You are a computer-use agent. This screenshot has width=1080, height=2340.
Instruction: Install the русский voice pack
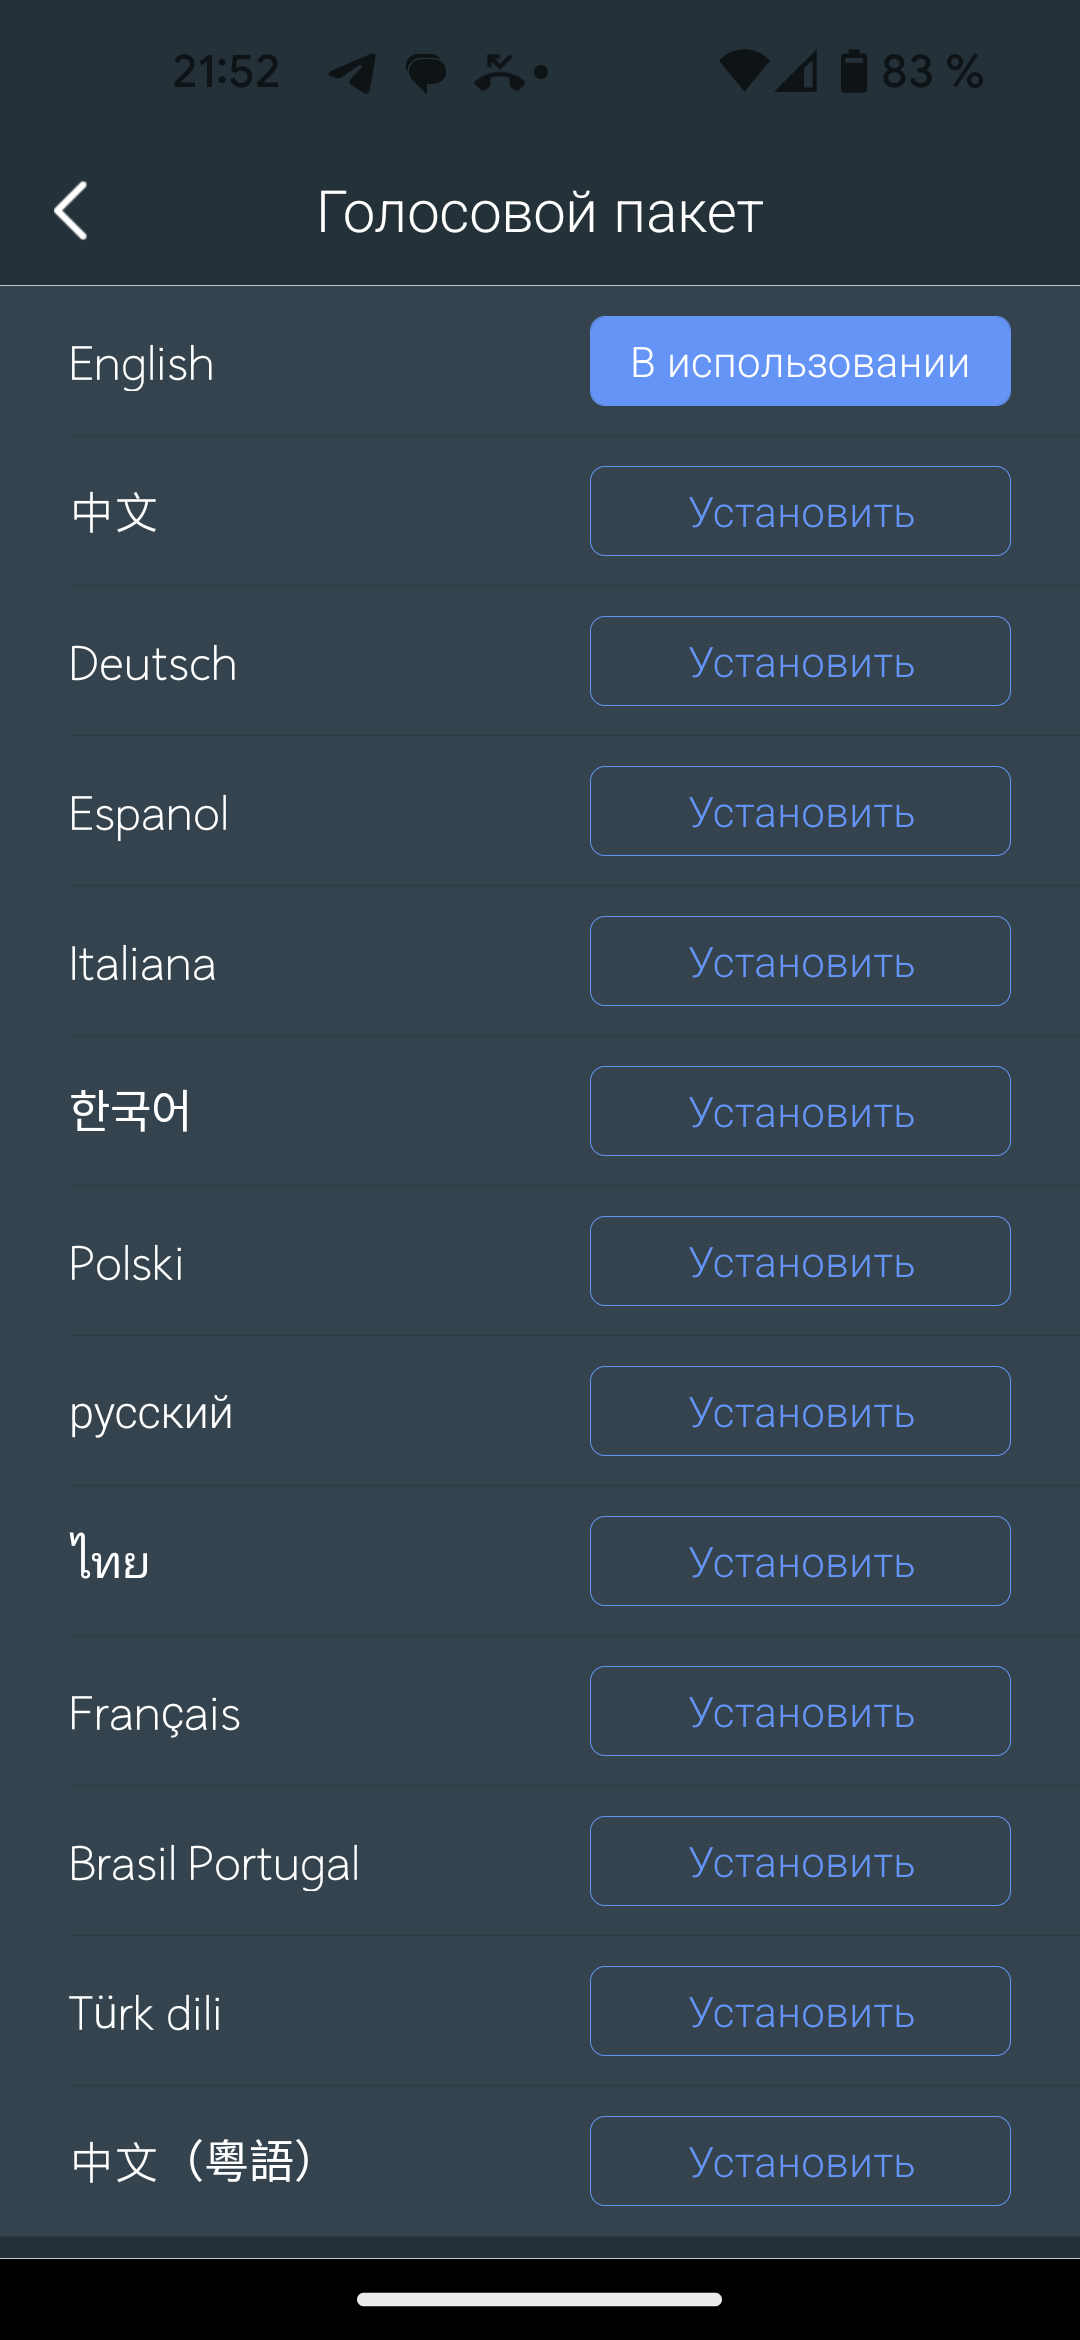click(800, 1411)
